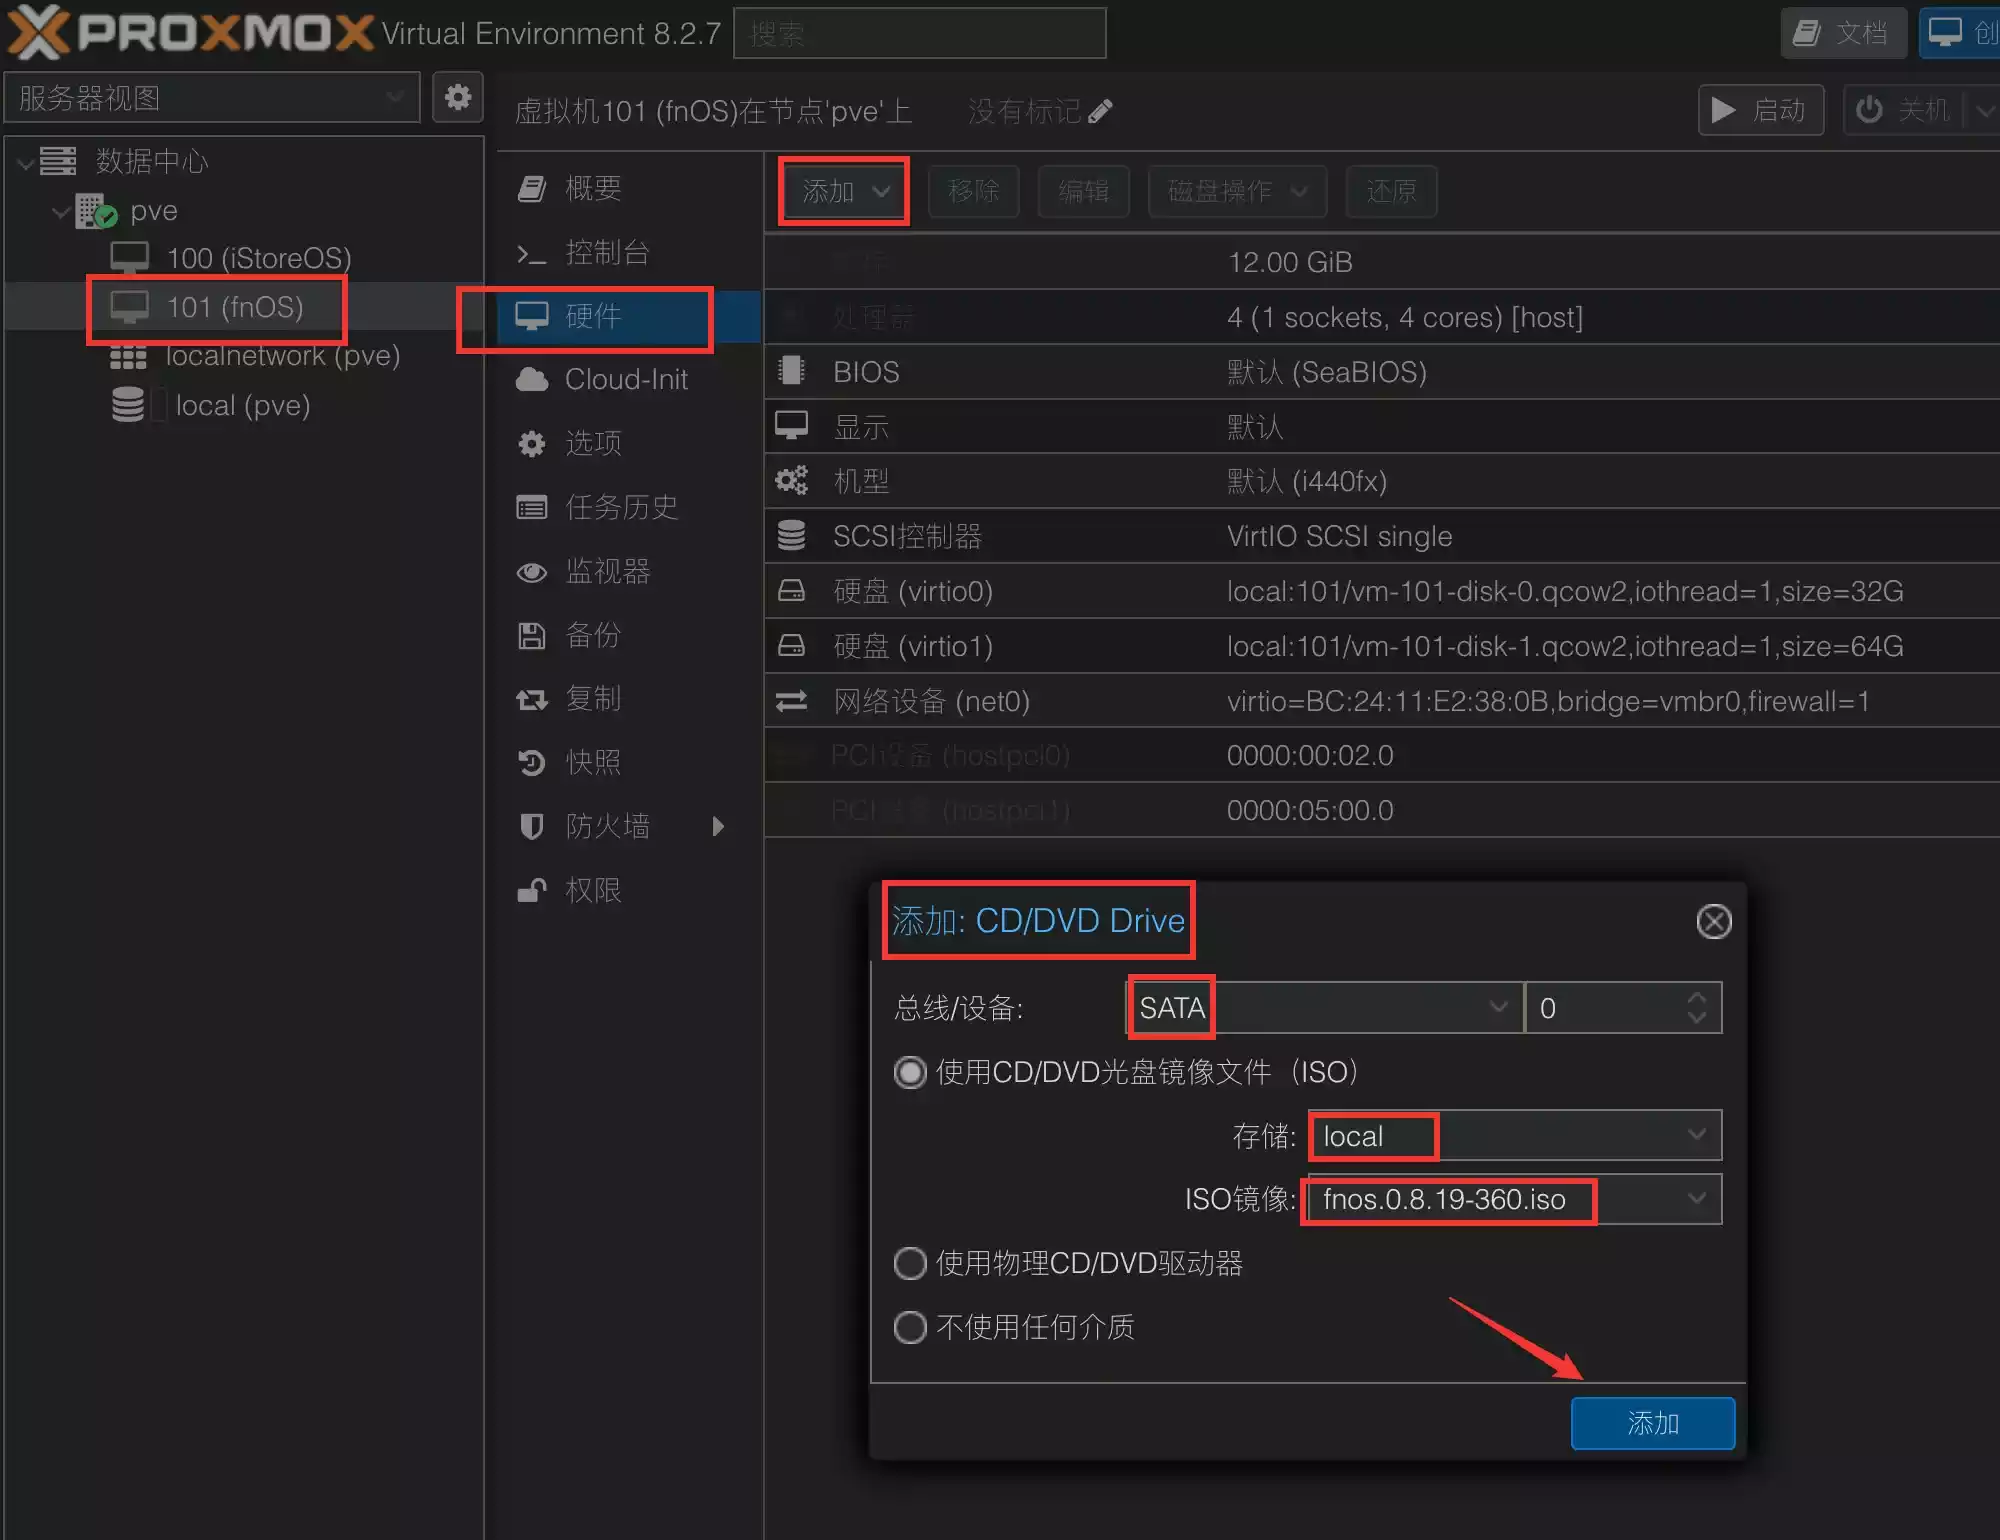Click the monitor icon of 100 (iStoreOS)
Image resolution: width=2000 pixels, height=1540 pixels.
(x=129, y=258)
